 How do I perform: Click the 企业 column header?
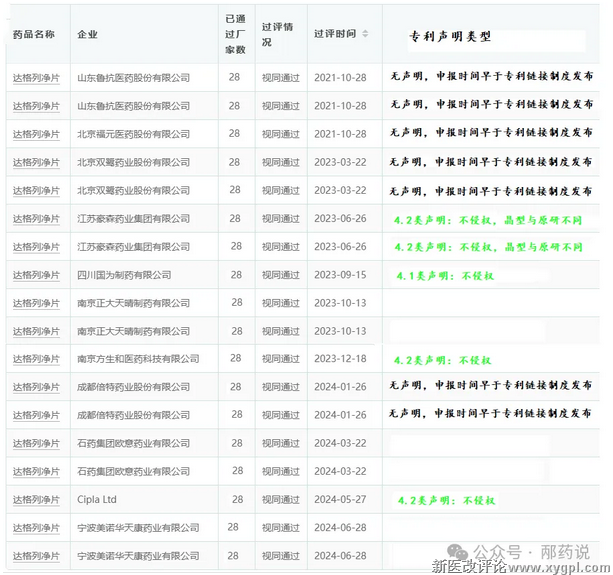click(x=88, y=34)
